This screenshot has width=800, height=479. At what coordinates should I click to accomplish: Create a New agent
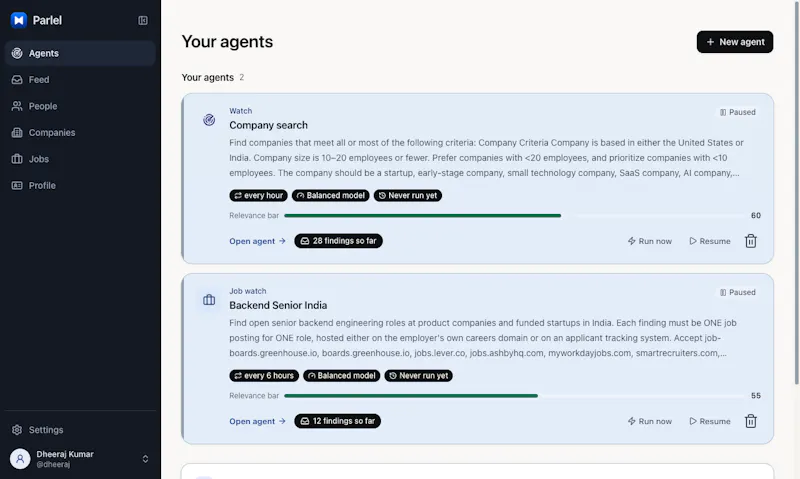[735, 42]
